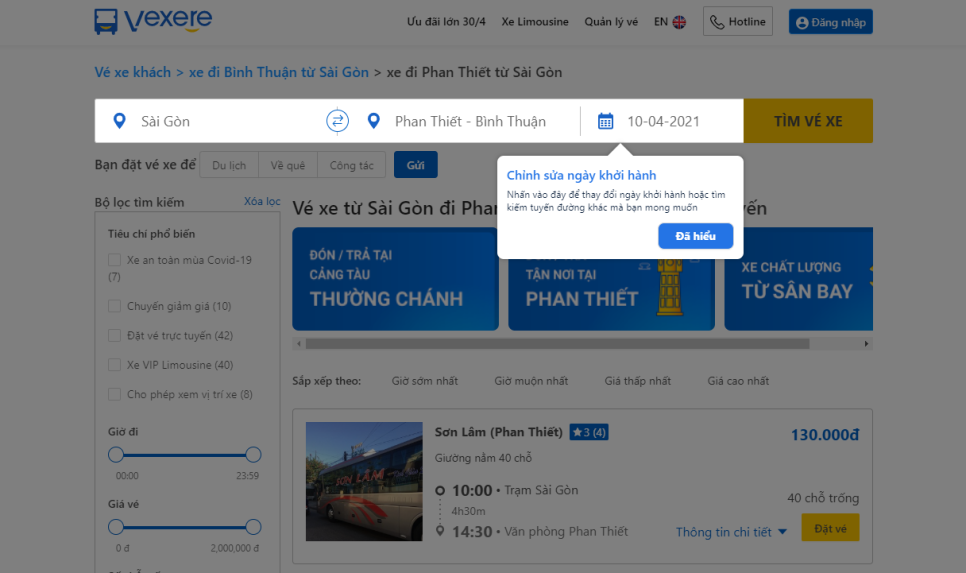
Task: Sort by Giờ sớm nhất
Action: (424, 381)
